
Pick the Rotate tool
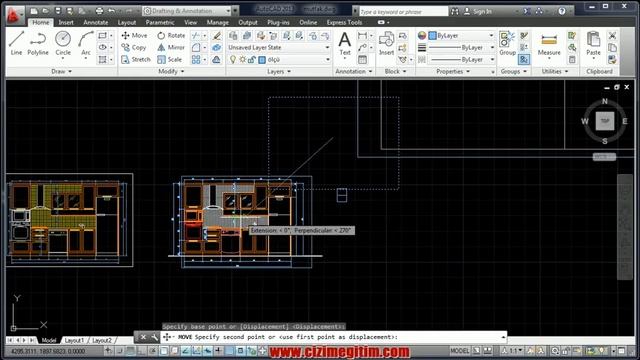171,36
